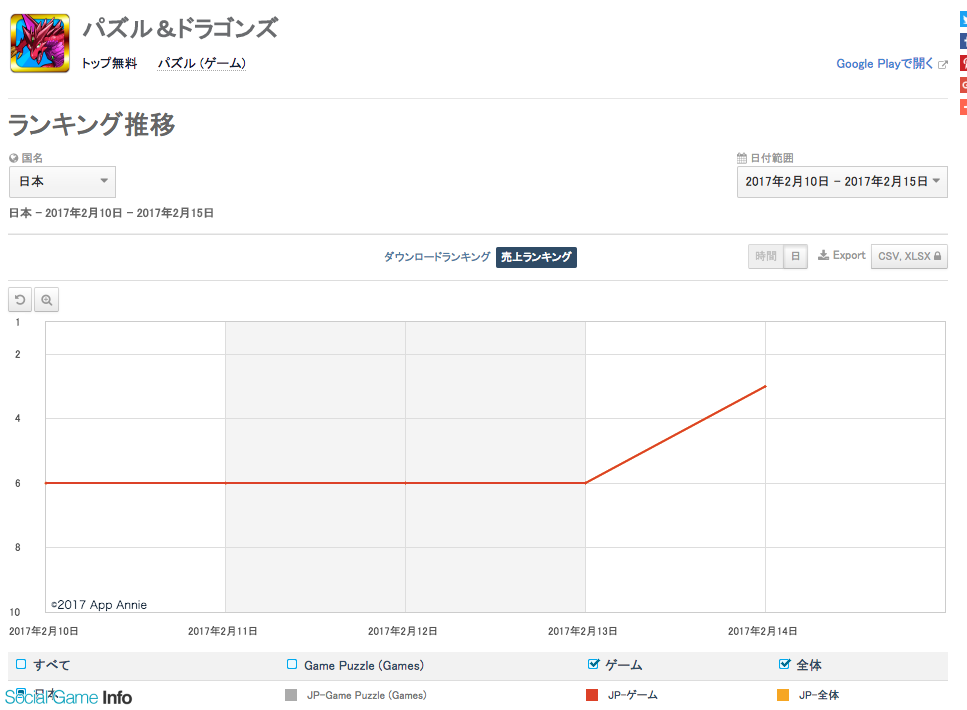
Task: Expand the 日本 country dropdown
Action: [x=62, y=181]
